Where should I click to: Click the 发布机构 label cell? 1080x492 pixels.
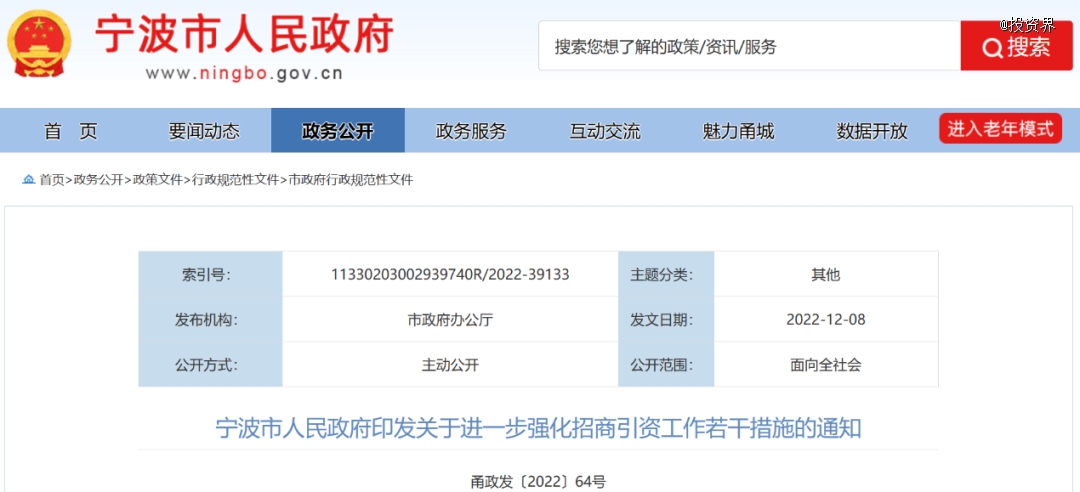point(211,320)
